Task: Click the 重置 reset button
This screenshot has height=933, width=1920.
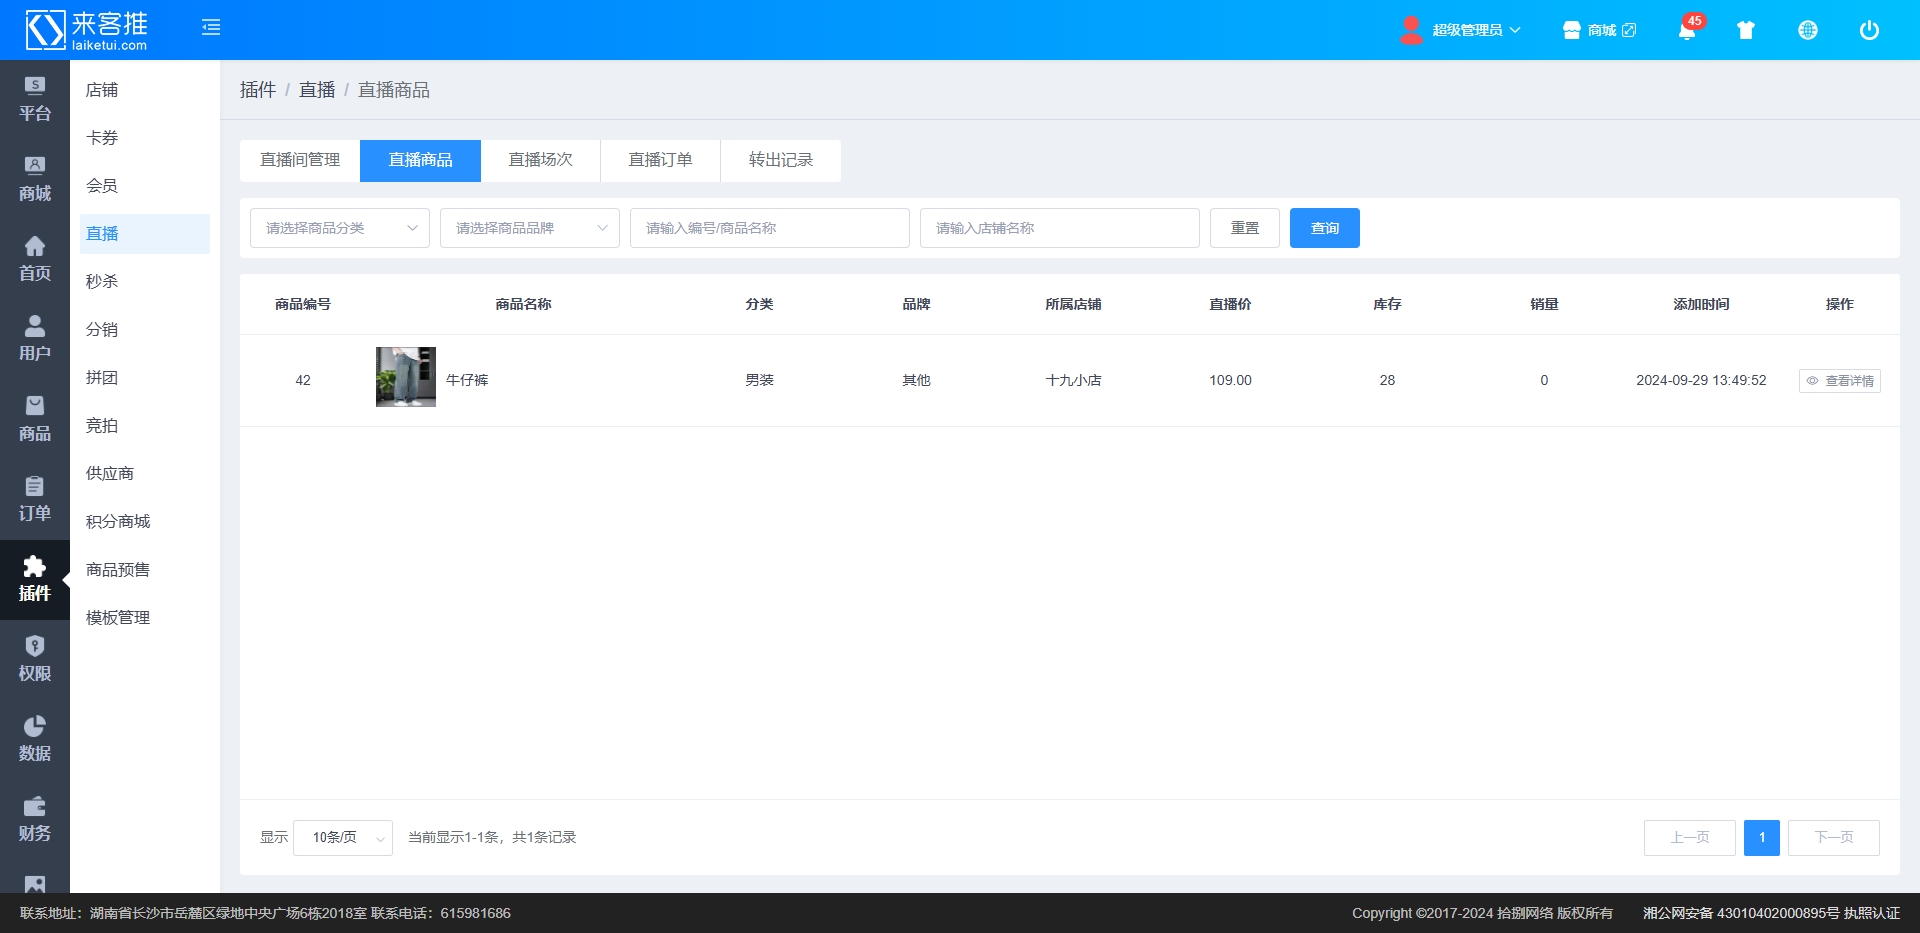Action: tap(1244, 228)
